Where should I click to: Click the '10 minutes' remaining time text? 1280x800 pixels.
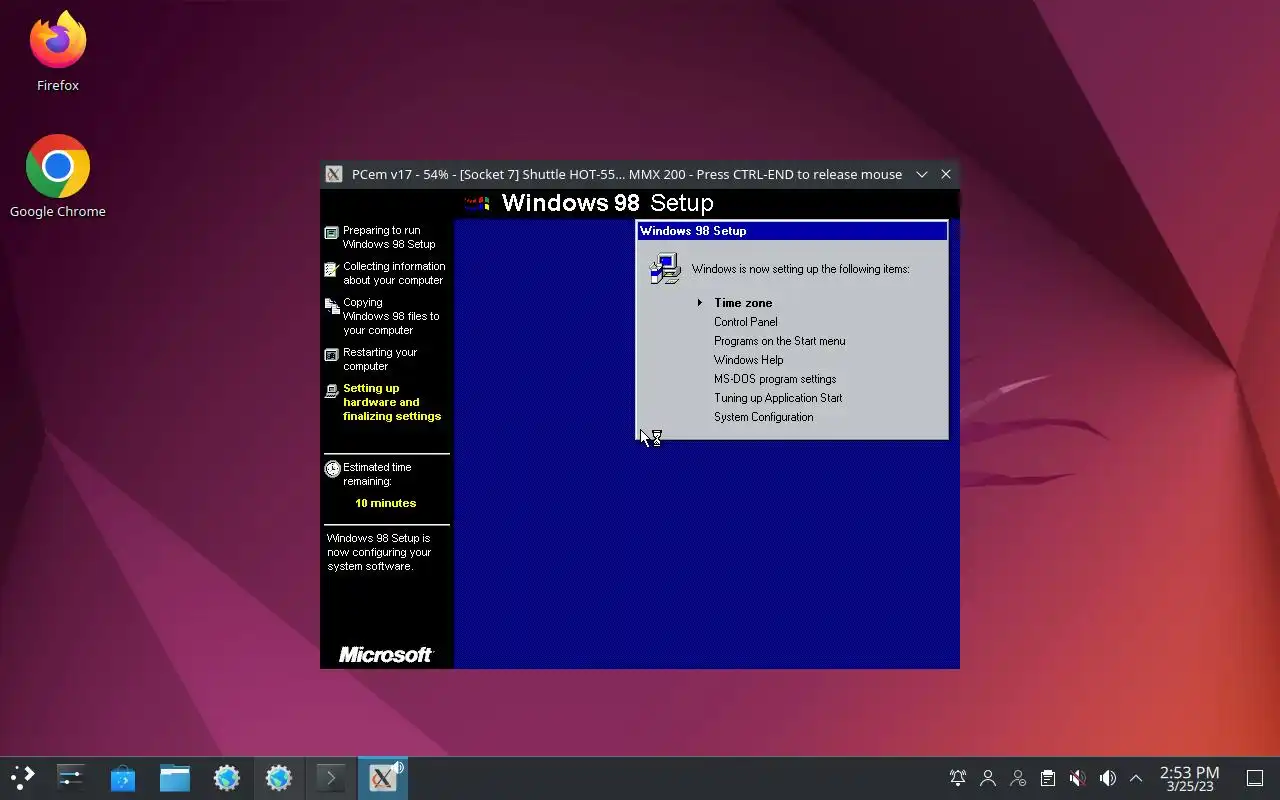click(385, 503)
